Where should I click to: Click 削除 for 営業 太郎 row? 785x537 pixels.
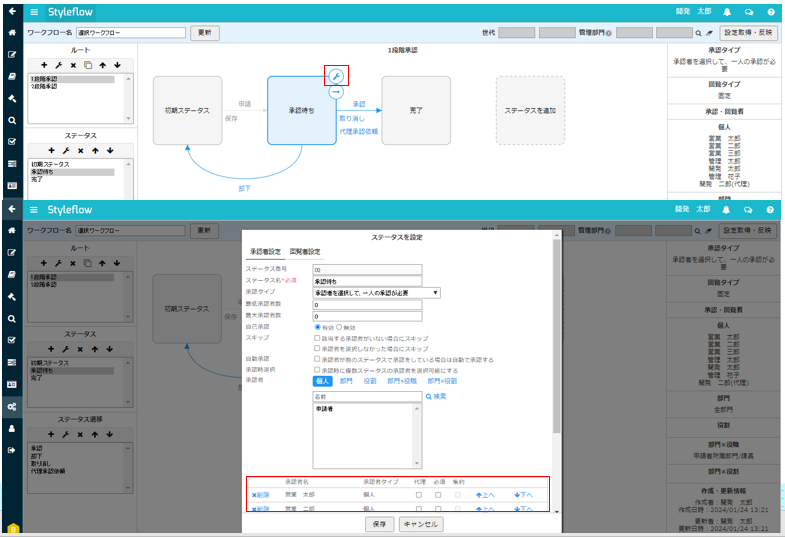pos(260,495)
